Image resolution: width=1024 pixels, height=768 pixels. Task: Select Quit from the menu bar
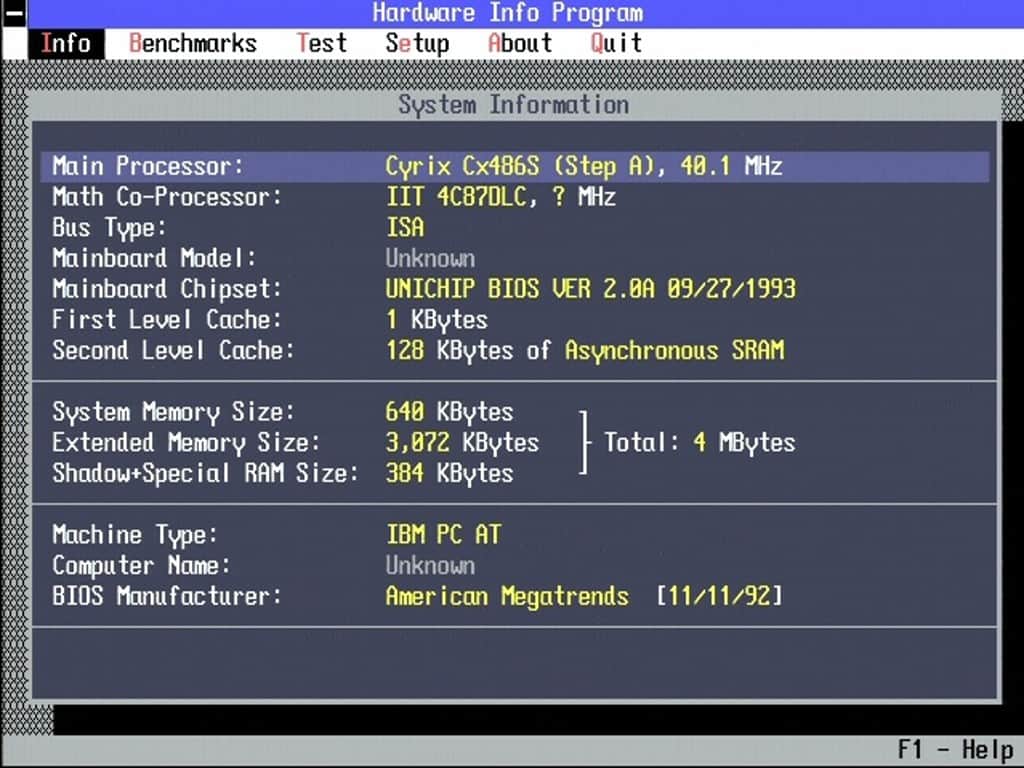[x=616, y=44]
